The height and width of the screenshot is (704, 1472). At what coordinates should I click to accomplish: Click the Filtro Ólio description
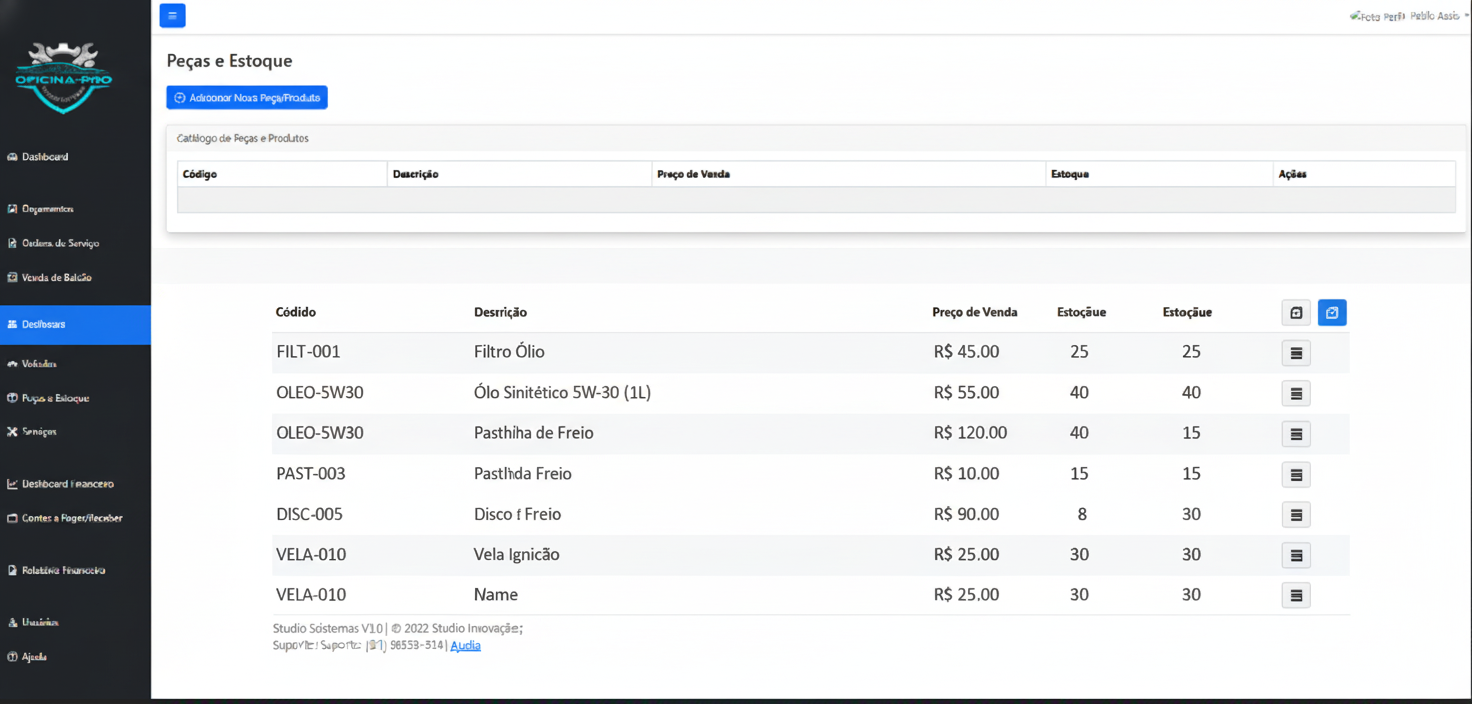coord(509,352)
